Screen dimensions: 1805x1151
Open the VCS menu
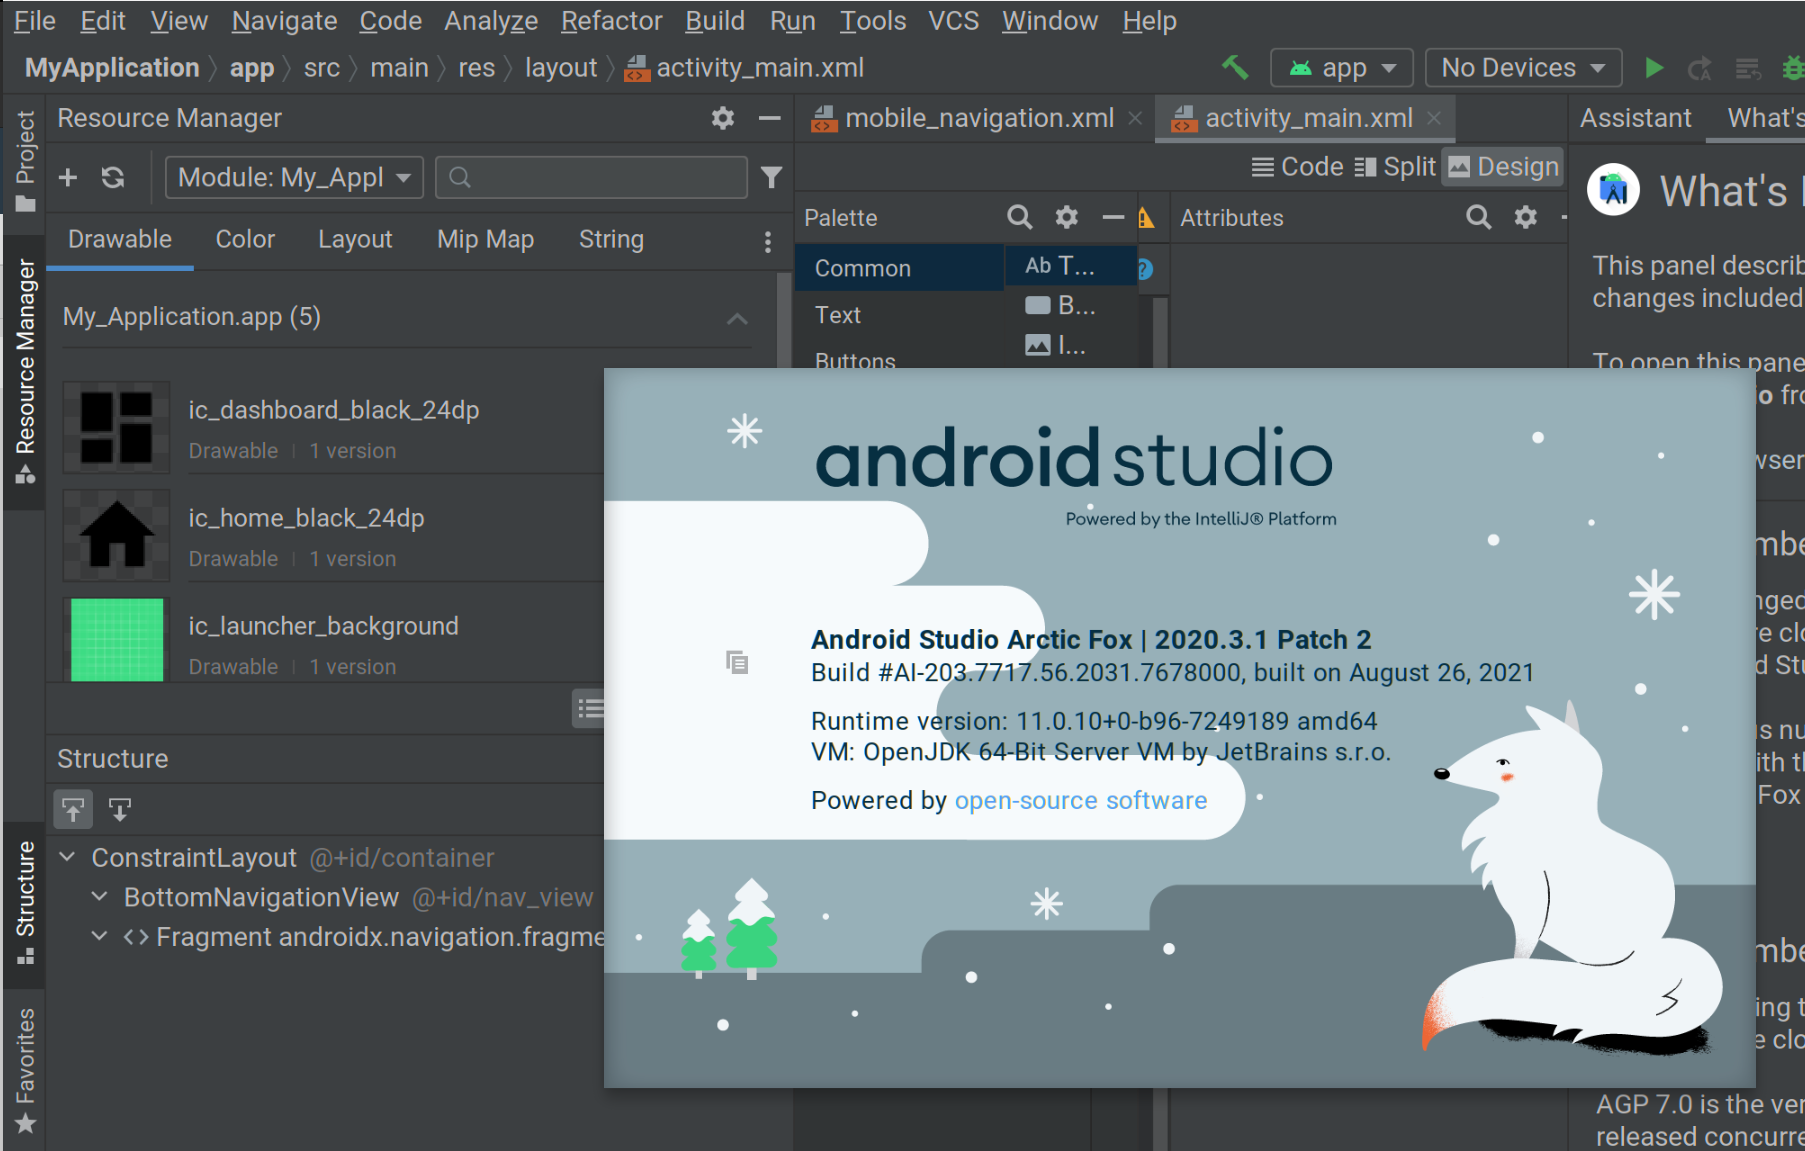[x=953, y=21]
